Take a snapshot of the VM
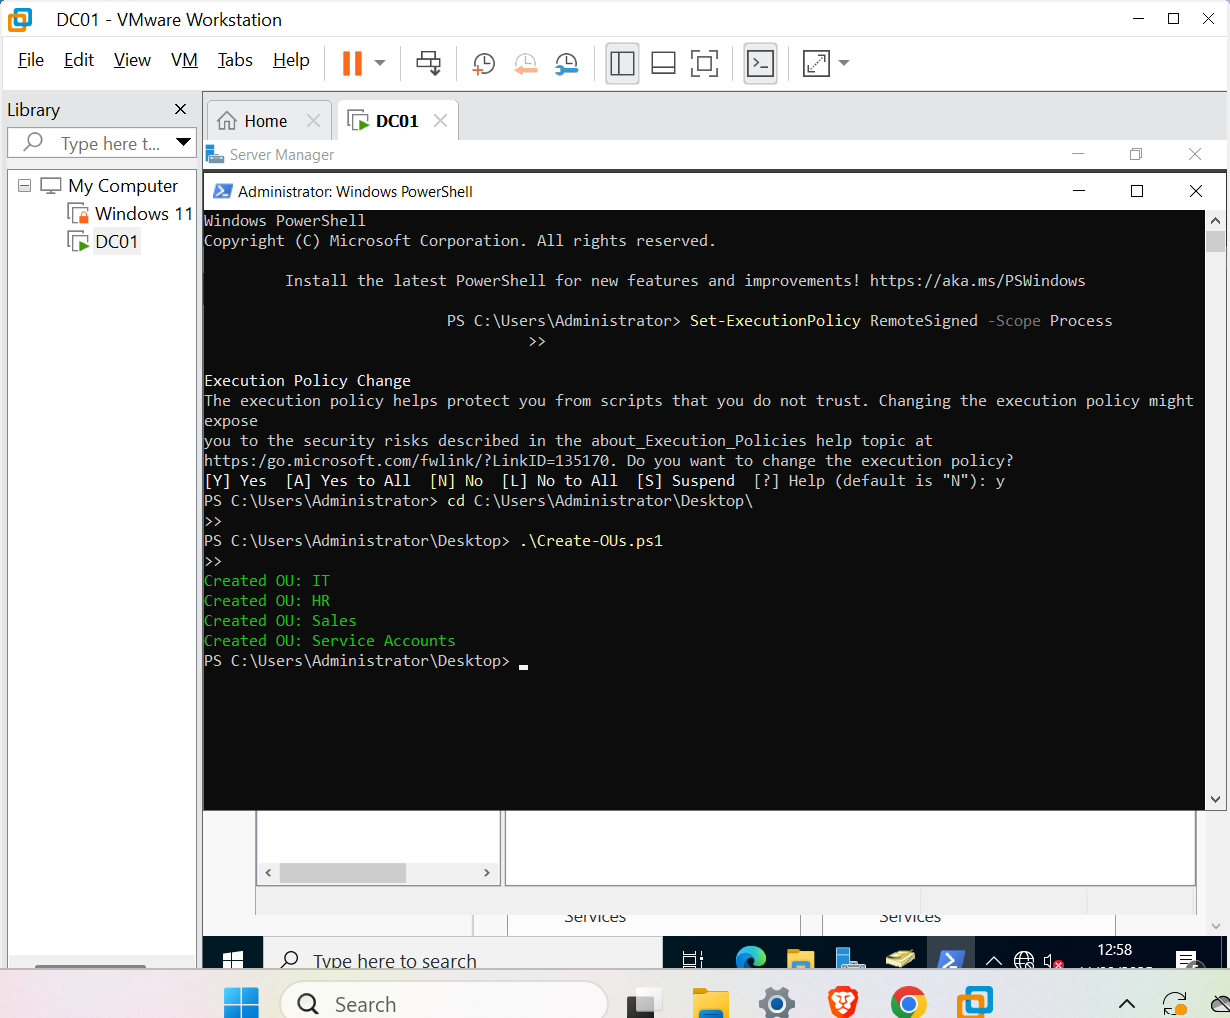This screenshot has width=1230, height=1018. 483,64
